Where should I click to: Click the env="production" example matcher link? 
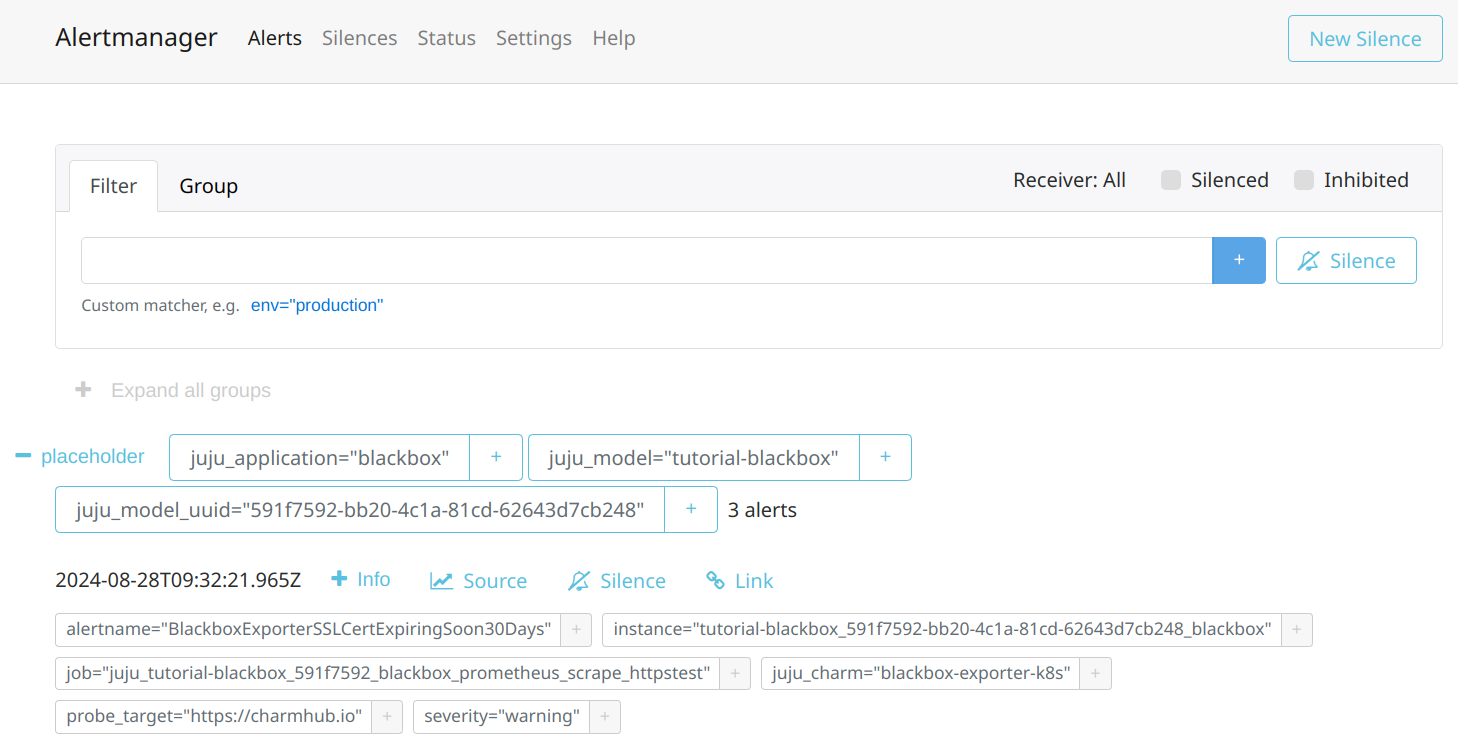tap(317, 305)
